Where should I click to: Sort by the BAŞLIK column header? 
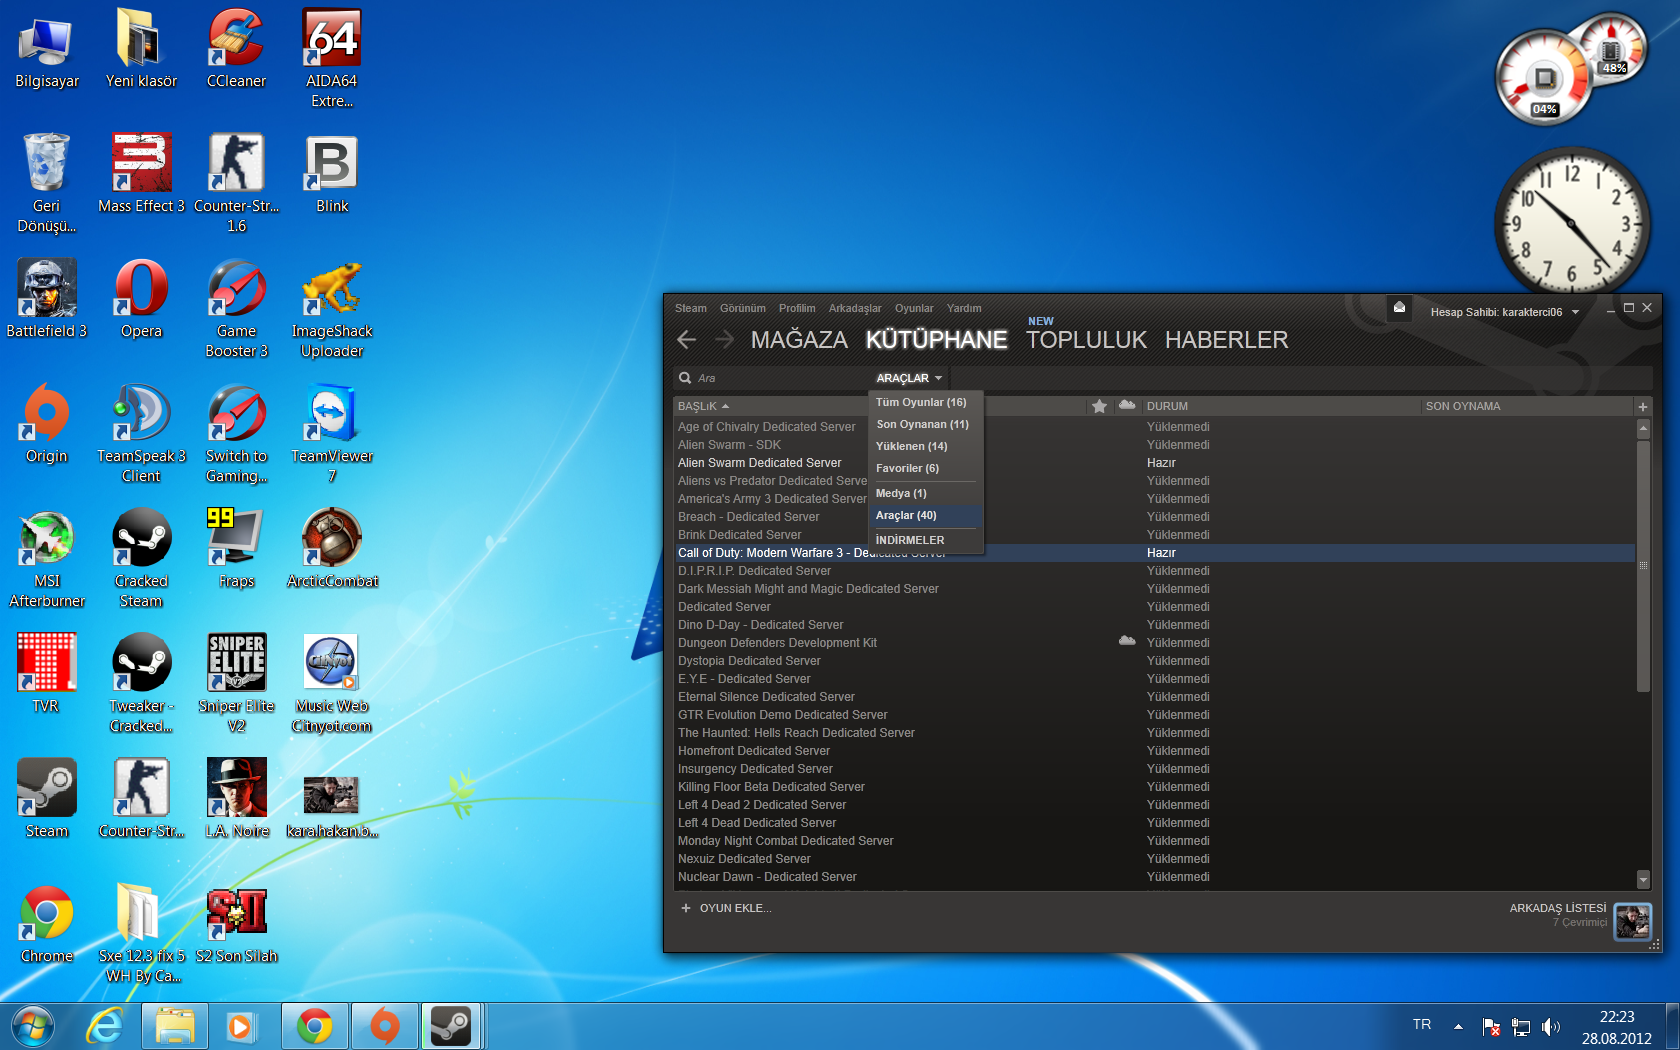coord(704,406)
